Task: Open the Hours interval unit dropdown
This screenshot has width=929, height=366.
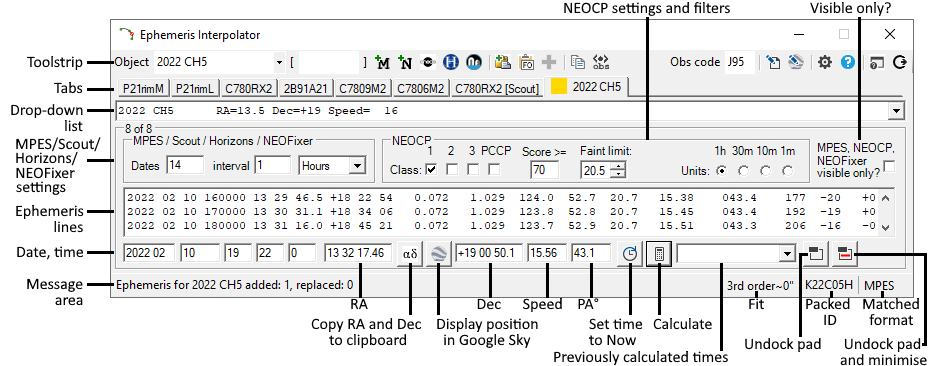Action: pyautogui.click(x=357, y=166)
